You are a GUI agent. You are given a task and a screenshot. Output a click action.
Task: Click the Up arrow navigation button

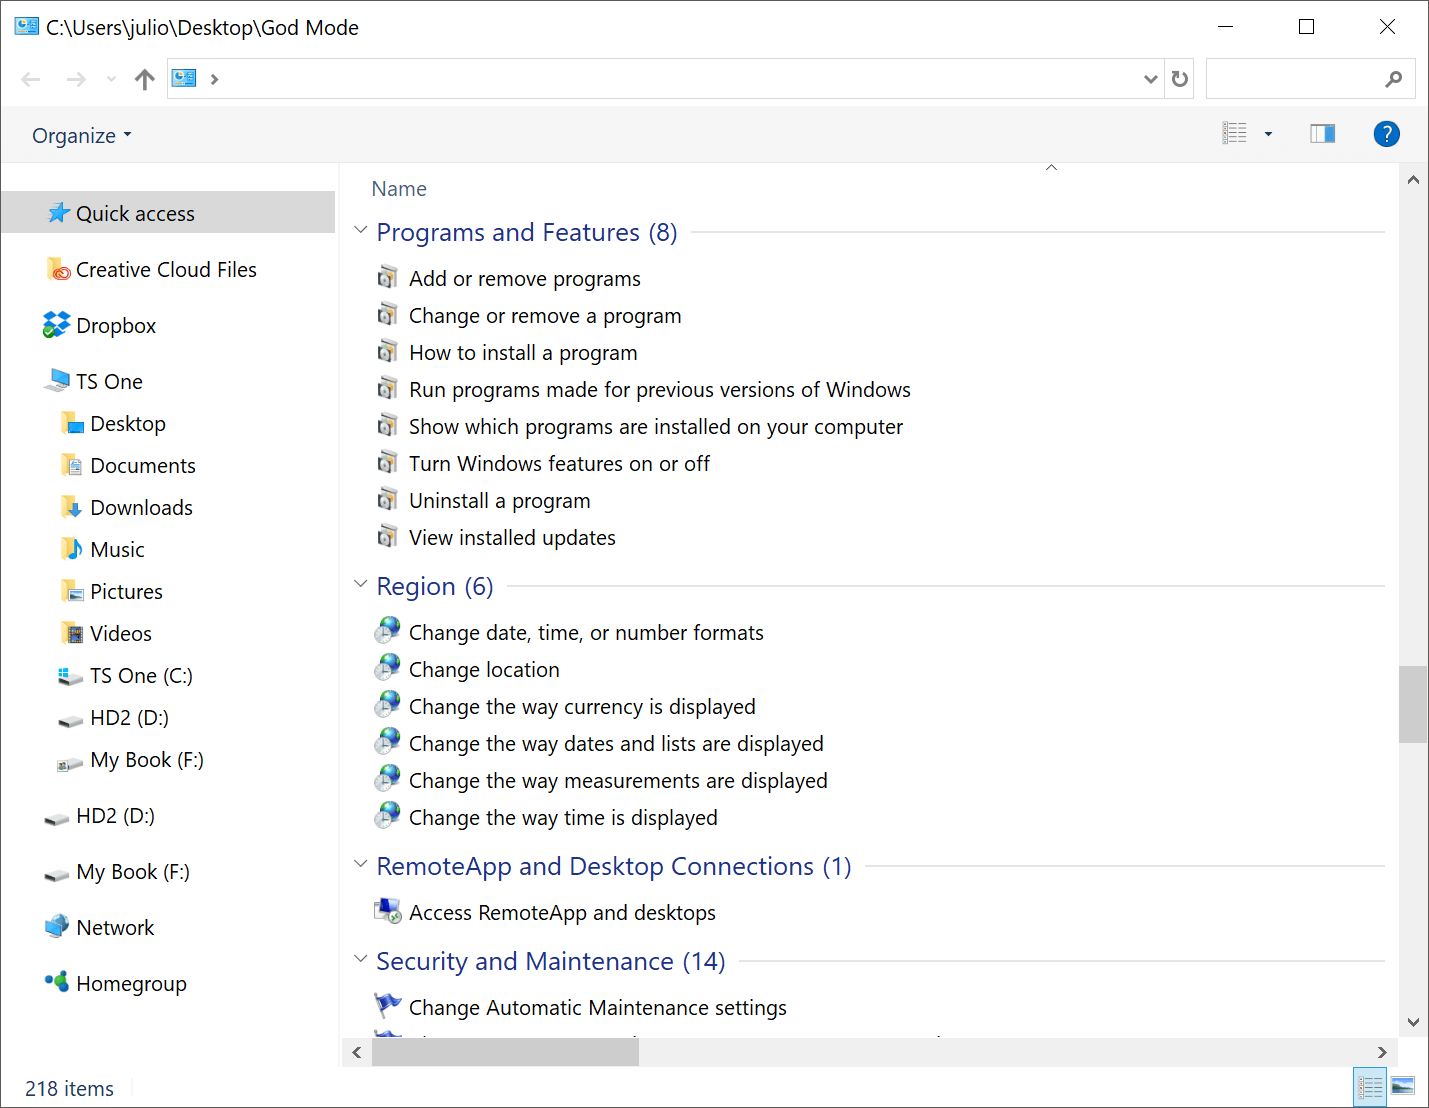[x=145, y=79]
